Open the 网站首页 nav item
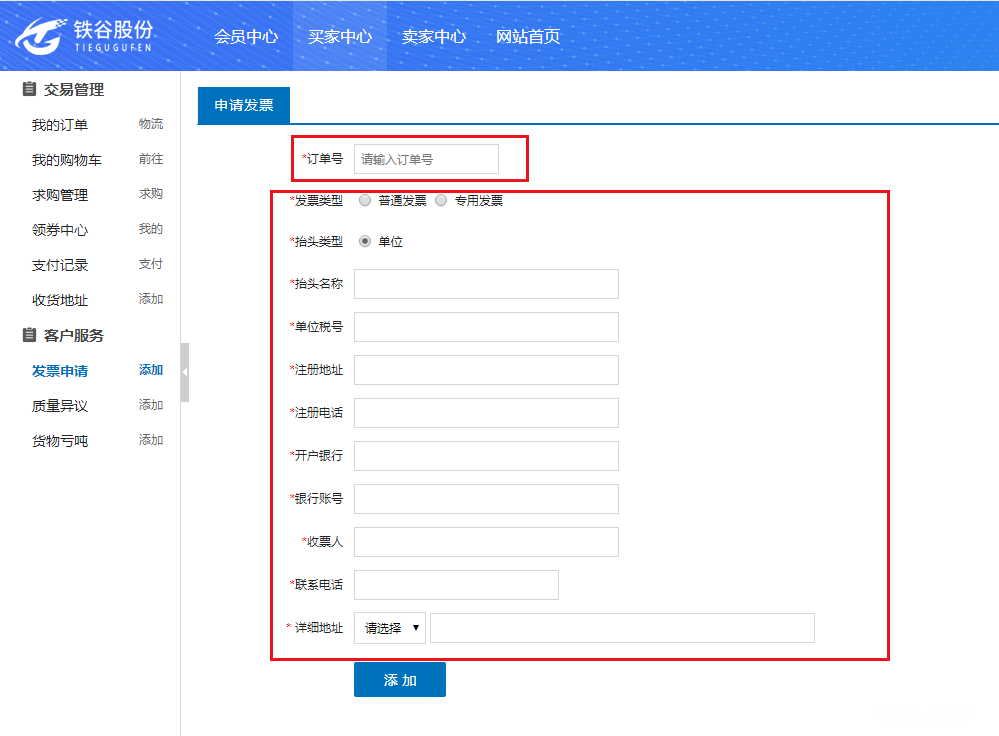 pos(528,37)
